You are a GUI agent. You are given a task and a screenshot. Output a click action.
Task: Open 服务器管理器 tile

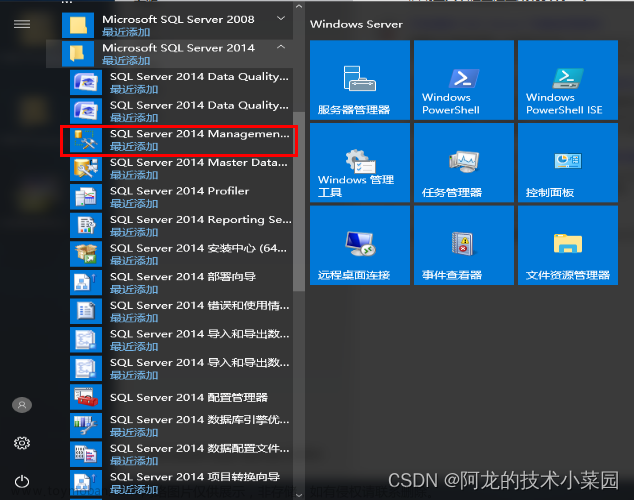360,80
